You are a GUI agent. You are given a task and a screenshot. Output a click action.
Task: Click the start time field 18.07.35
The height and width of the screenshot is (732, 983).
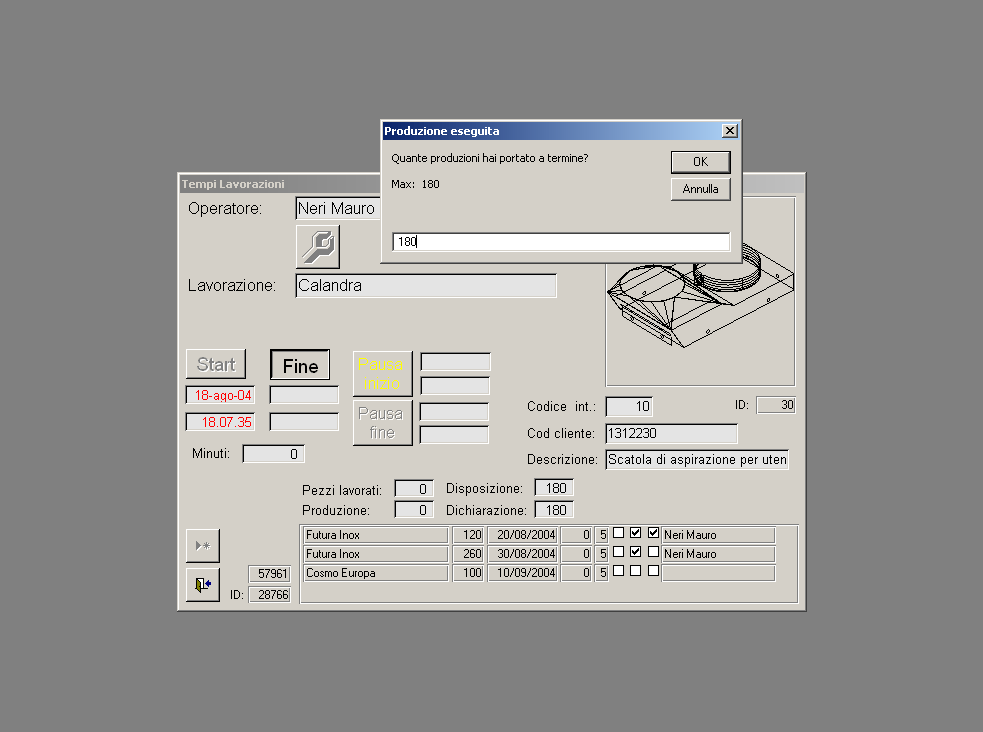coord(221,422)
